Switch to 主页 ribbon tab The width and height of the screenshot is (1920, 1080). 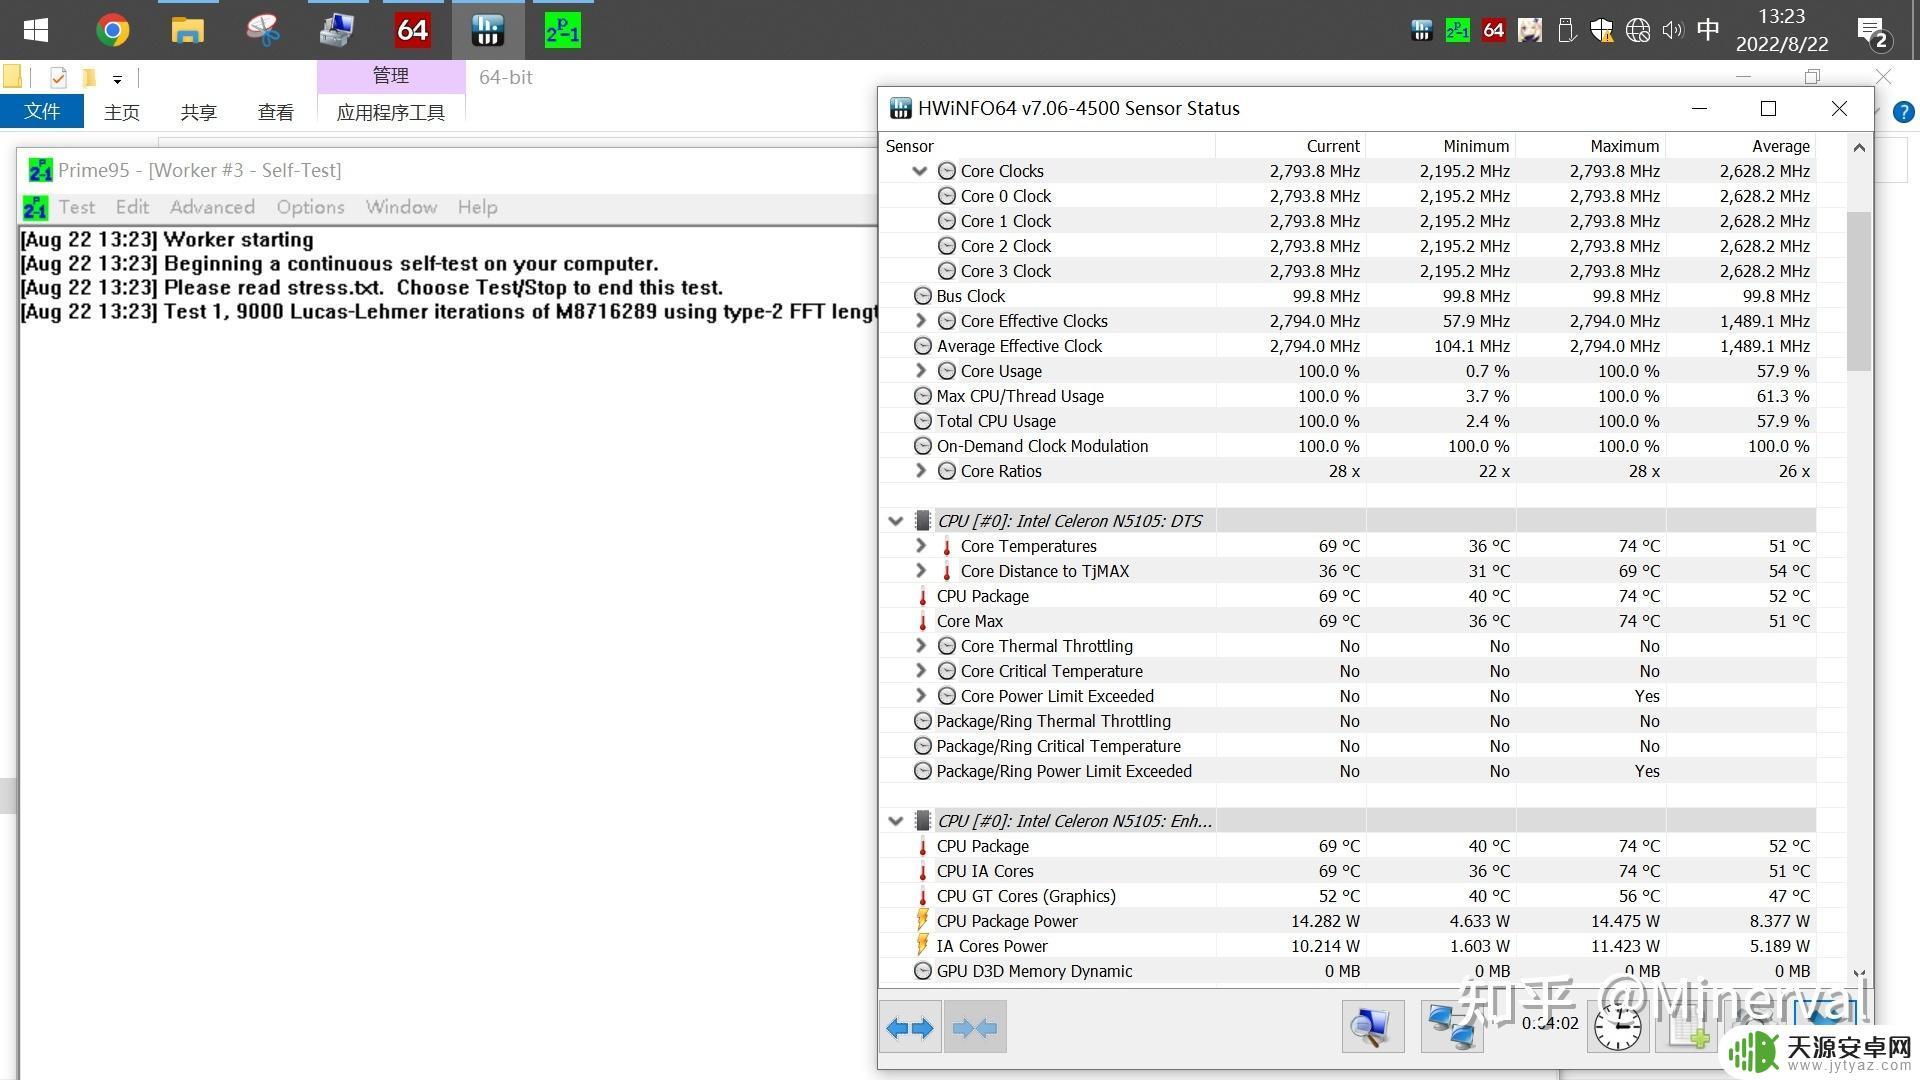pos(122,112)
